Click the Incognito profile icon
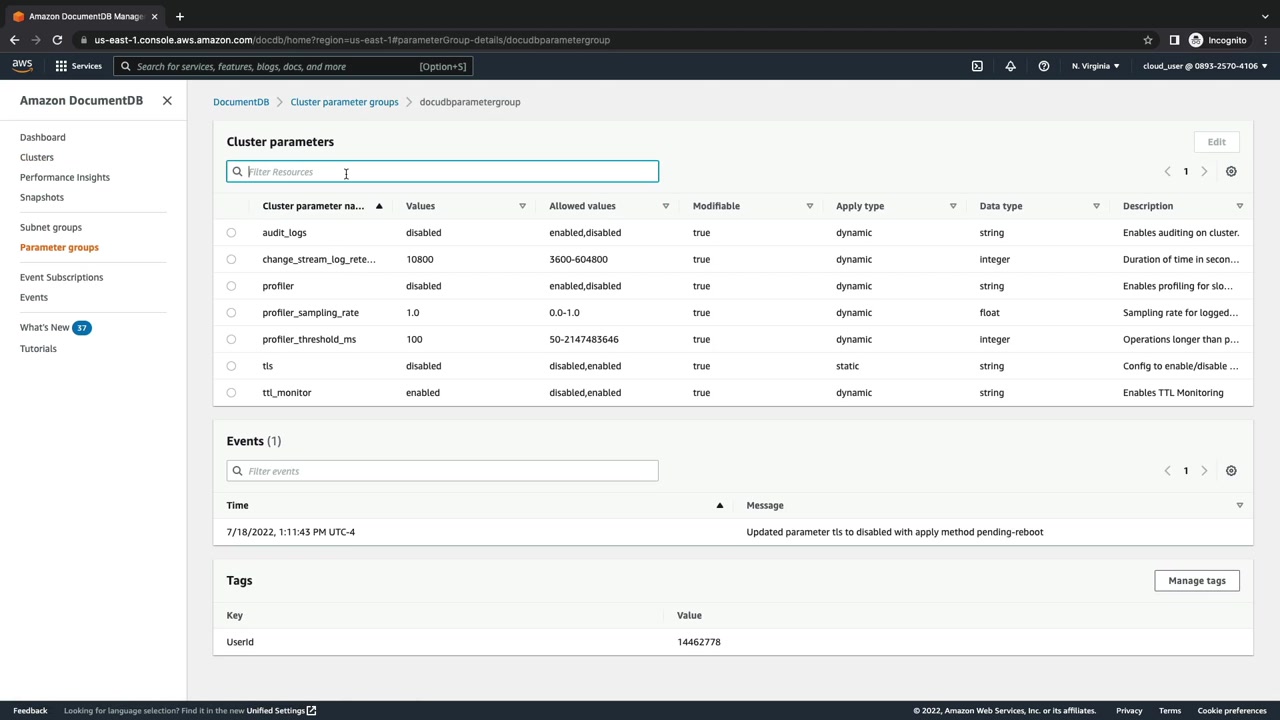Image resolution: width=1280 pixels, height=720 pixels. [1196, 40]
